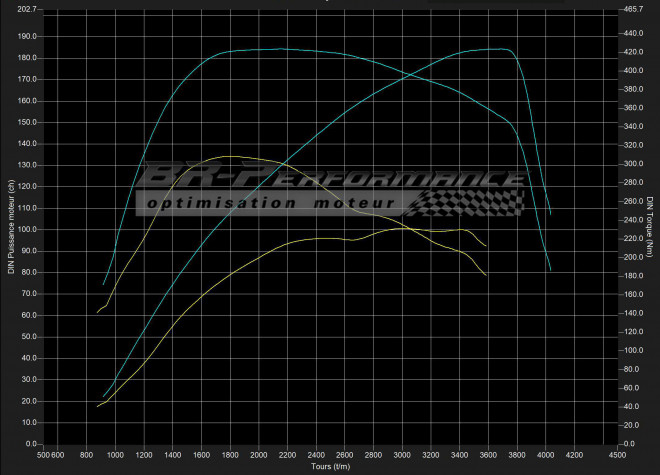The width and height of the screenshot is (660, 475).
Task: Click the 190.0 label on power axis
Action: click(26, 36)
